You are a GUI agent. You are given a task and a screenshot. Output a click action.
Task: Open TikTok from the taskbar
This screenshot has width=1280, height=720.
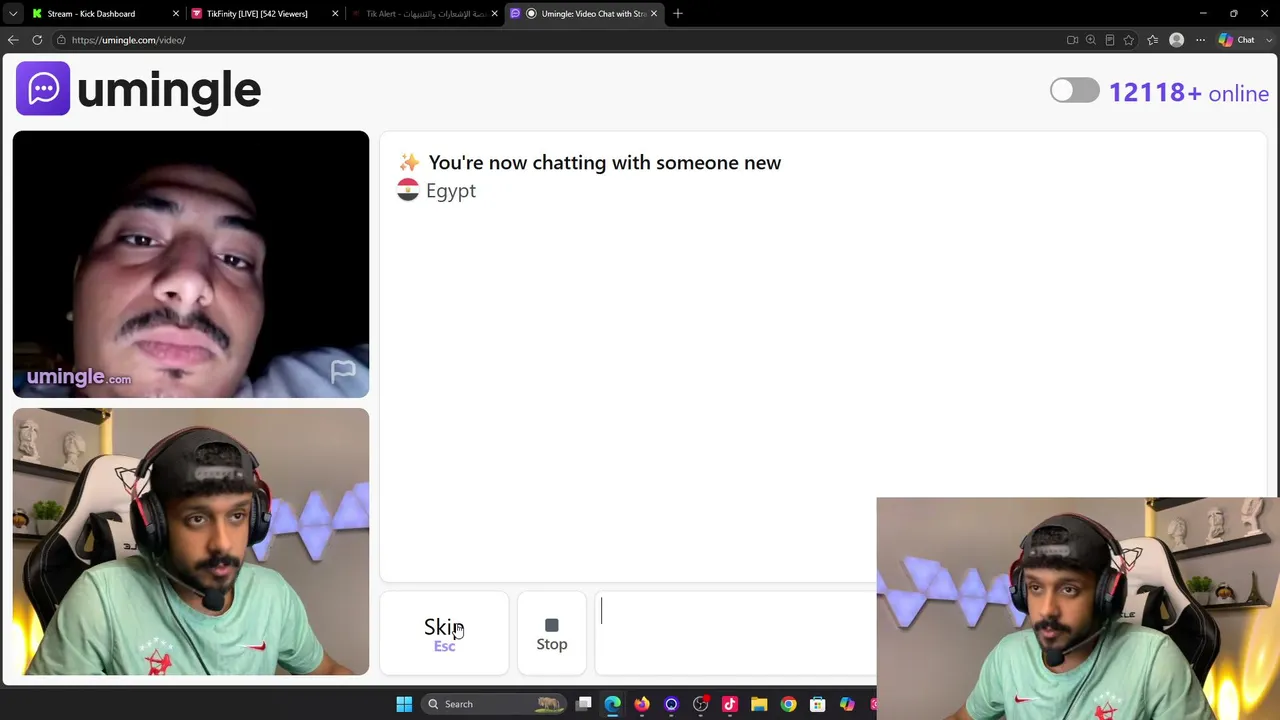click(730, 704)
